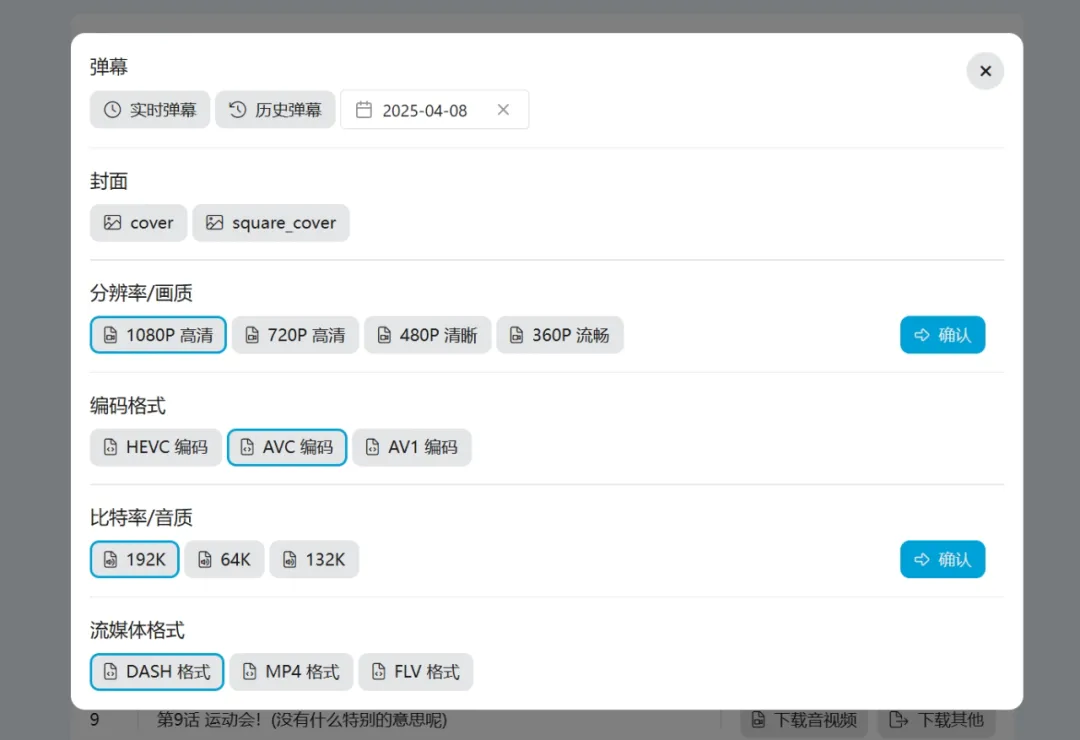This screenshot has height=740, width=1080.
Task: Download the cover image
Action: pos(138,223)
